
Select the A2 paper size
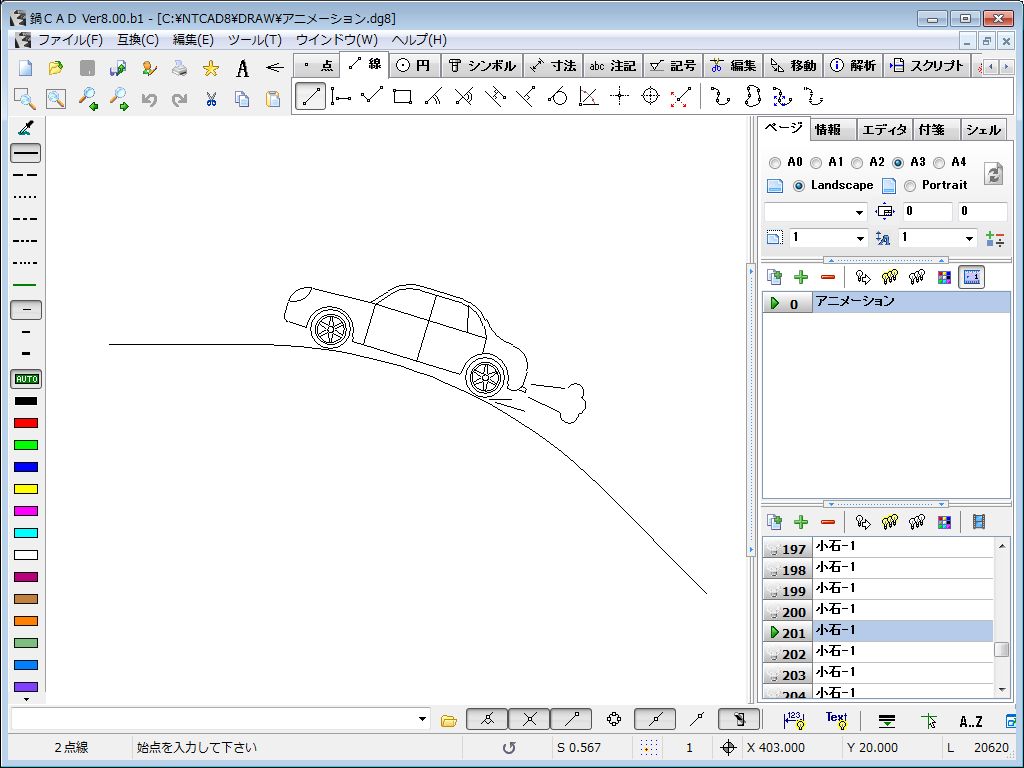pyautogui.click(x=857, y=163)
